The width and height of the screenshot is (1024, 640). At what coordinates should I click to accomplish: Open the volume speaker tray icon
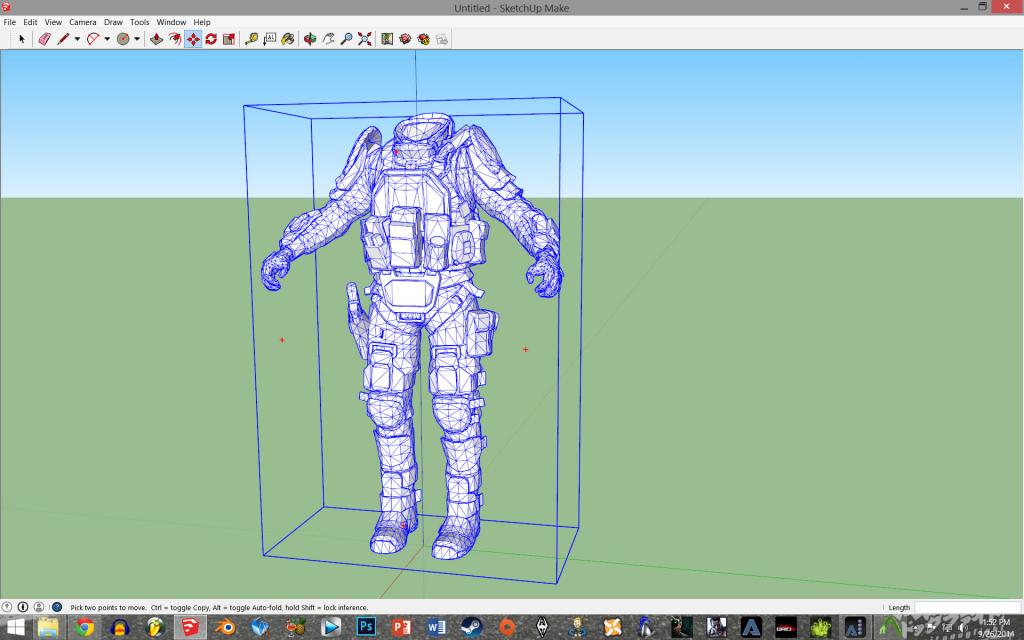point(963,628)
